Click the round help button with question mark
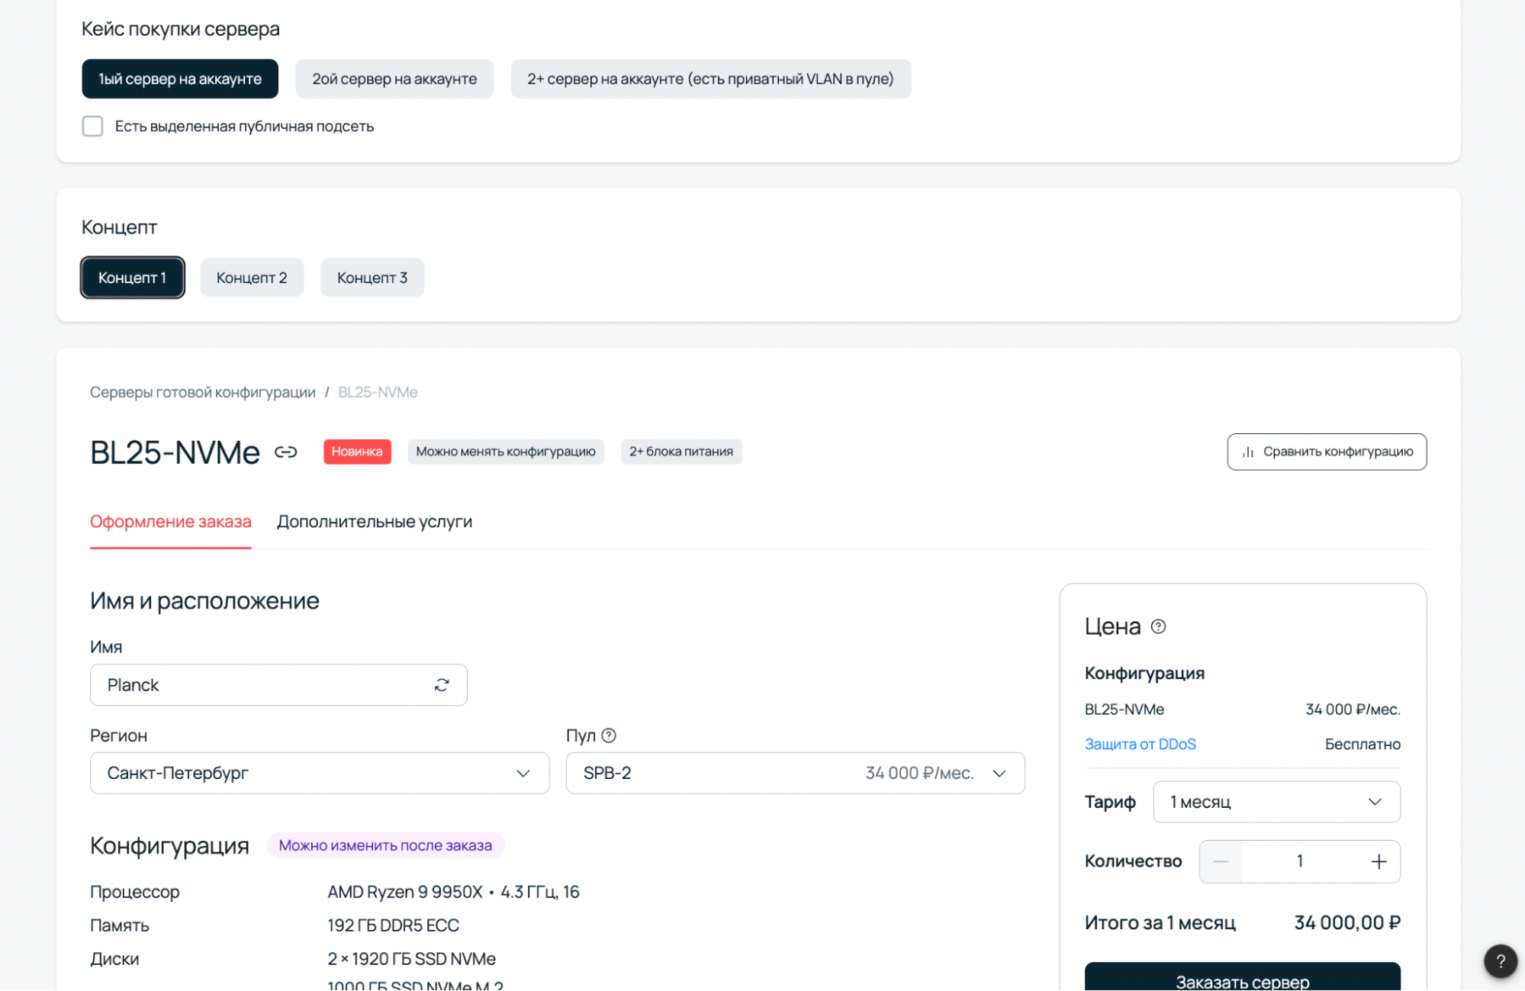 pos(1500,961)
